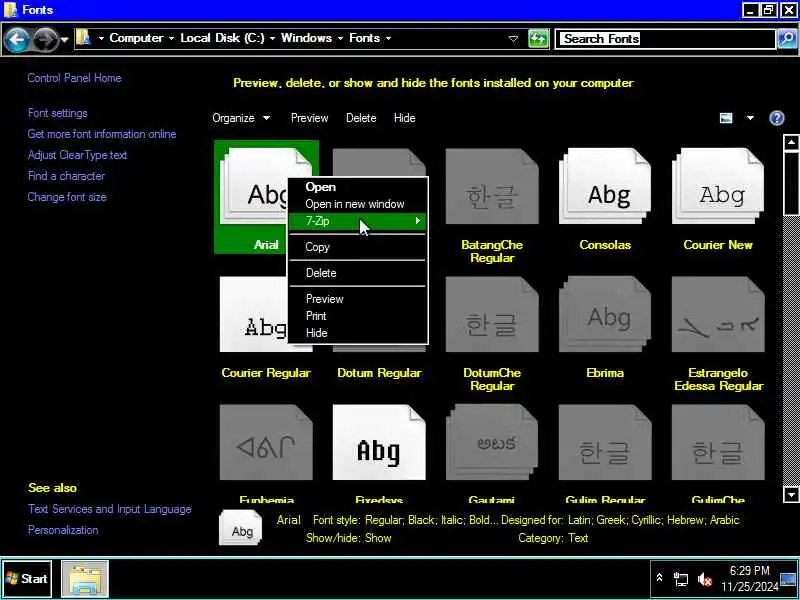This screenshot has width=800, height=600.
Task: Expand the Fonts breadcrumb arrow
Action: (389, 38)
